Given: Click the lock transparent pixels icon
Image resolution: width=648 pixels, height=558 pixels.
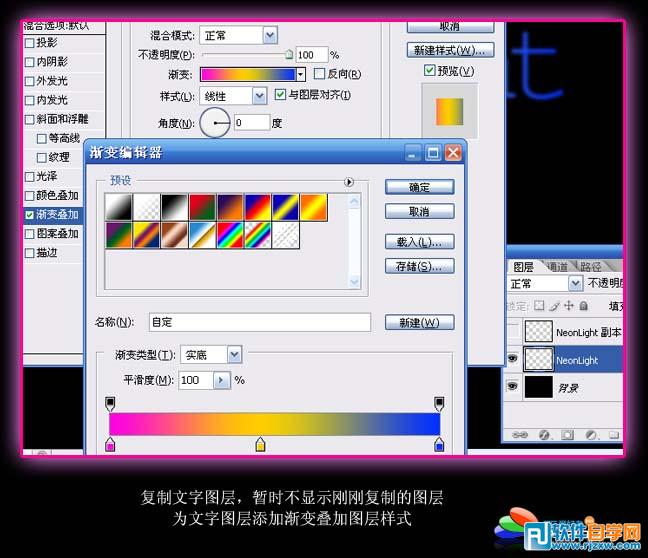Looking at the screenshot, I should 539,306.
